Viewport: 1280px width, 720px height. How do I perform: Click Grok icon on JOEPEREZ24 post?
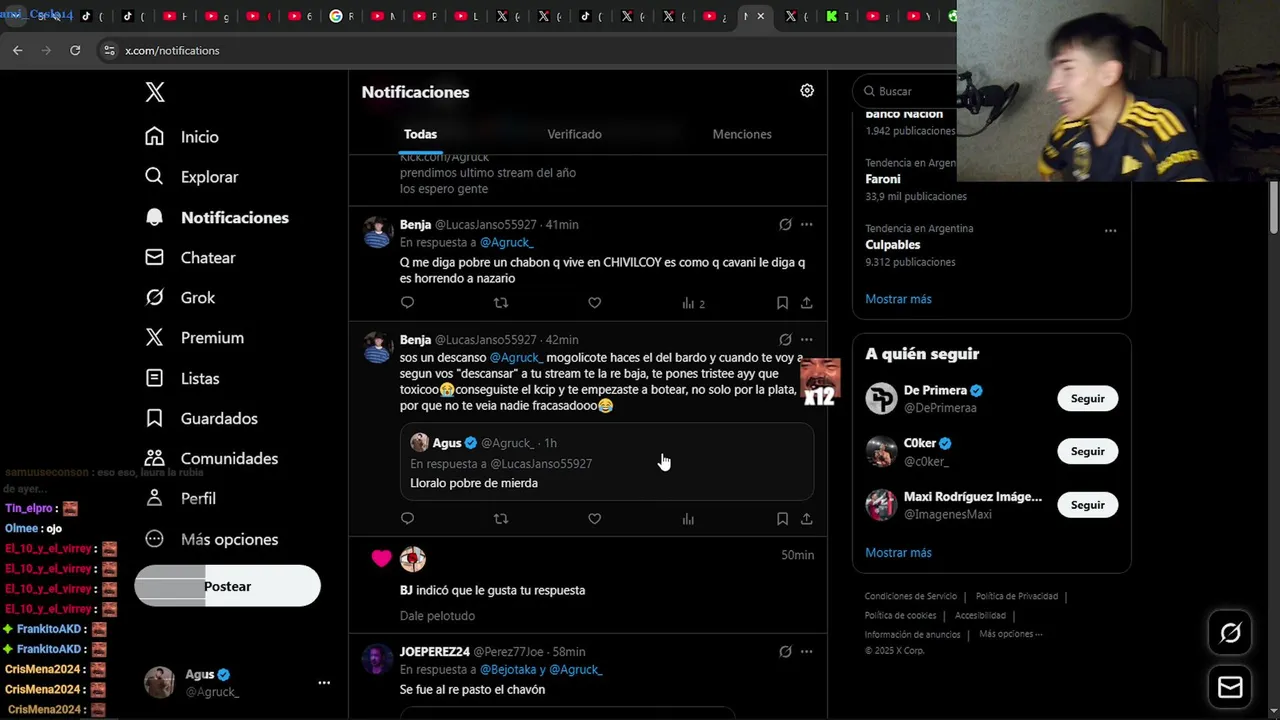(785, 652)
